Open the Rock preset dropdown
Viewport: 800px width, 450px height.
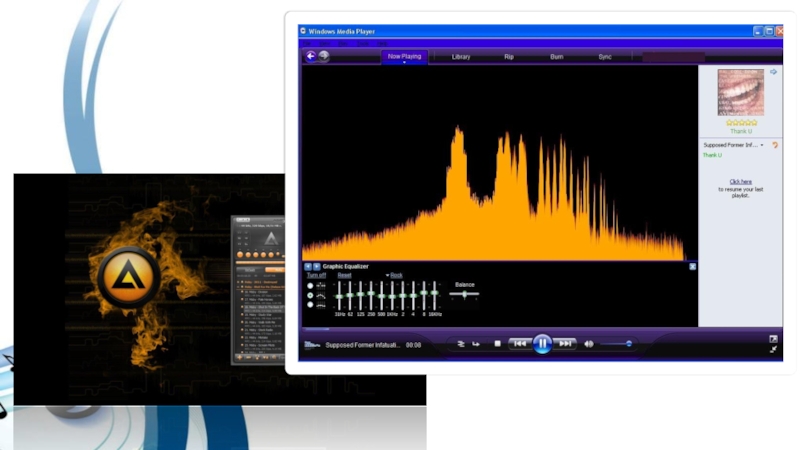394,276
